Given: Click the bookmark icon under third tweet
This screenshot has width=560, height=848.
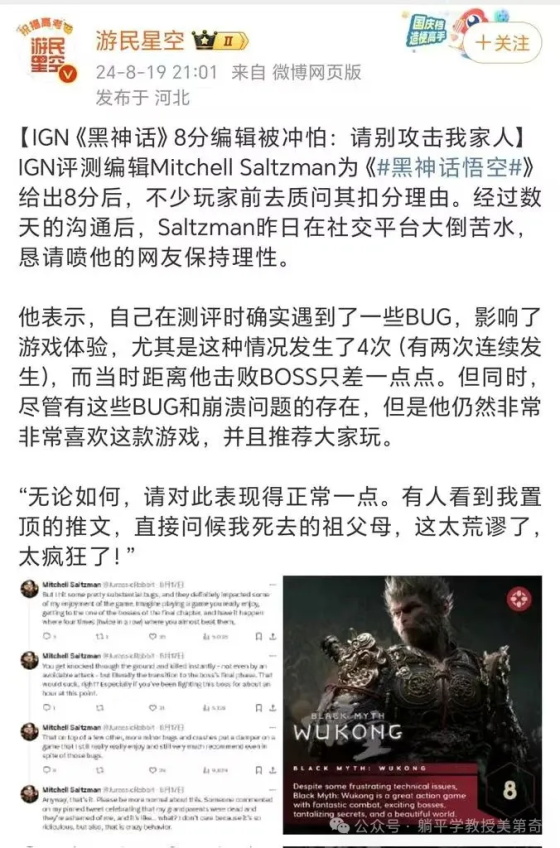Looking at the screenshot, I should coord(258,770).
